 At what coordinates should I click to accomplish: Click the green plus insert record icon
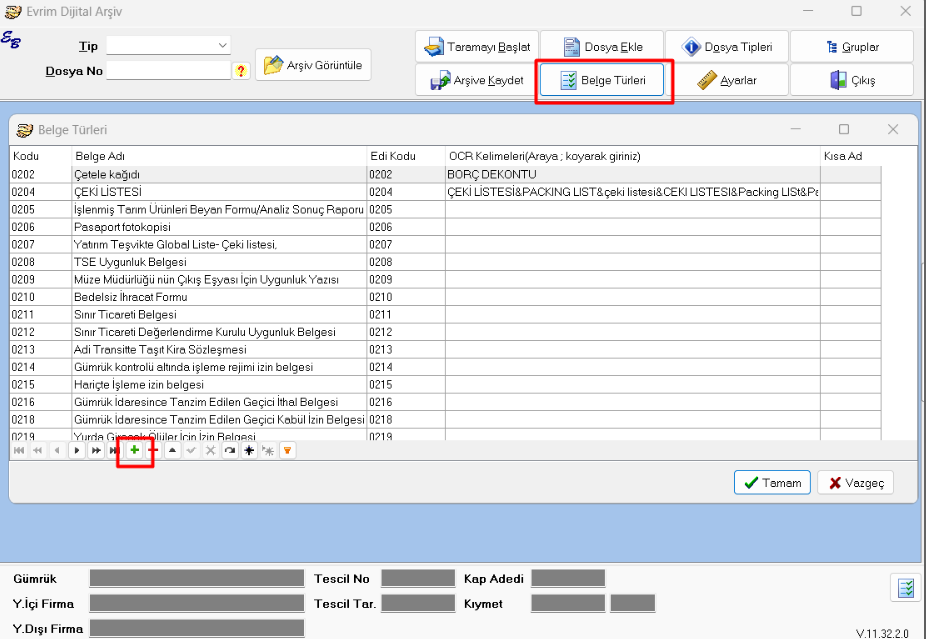tap(135, 451)
